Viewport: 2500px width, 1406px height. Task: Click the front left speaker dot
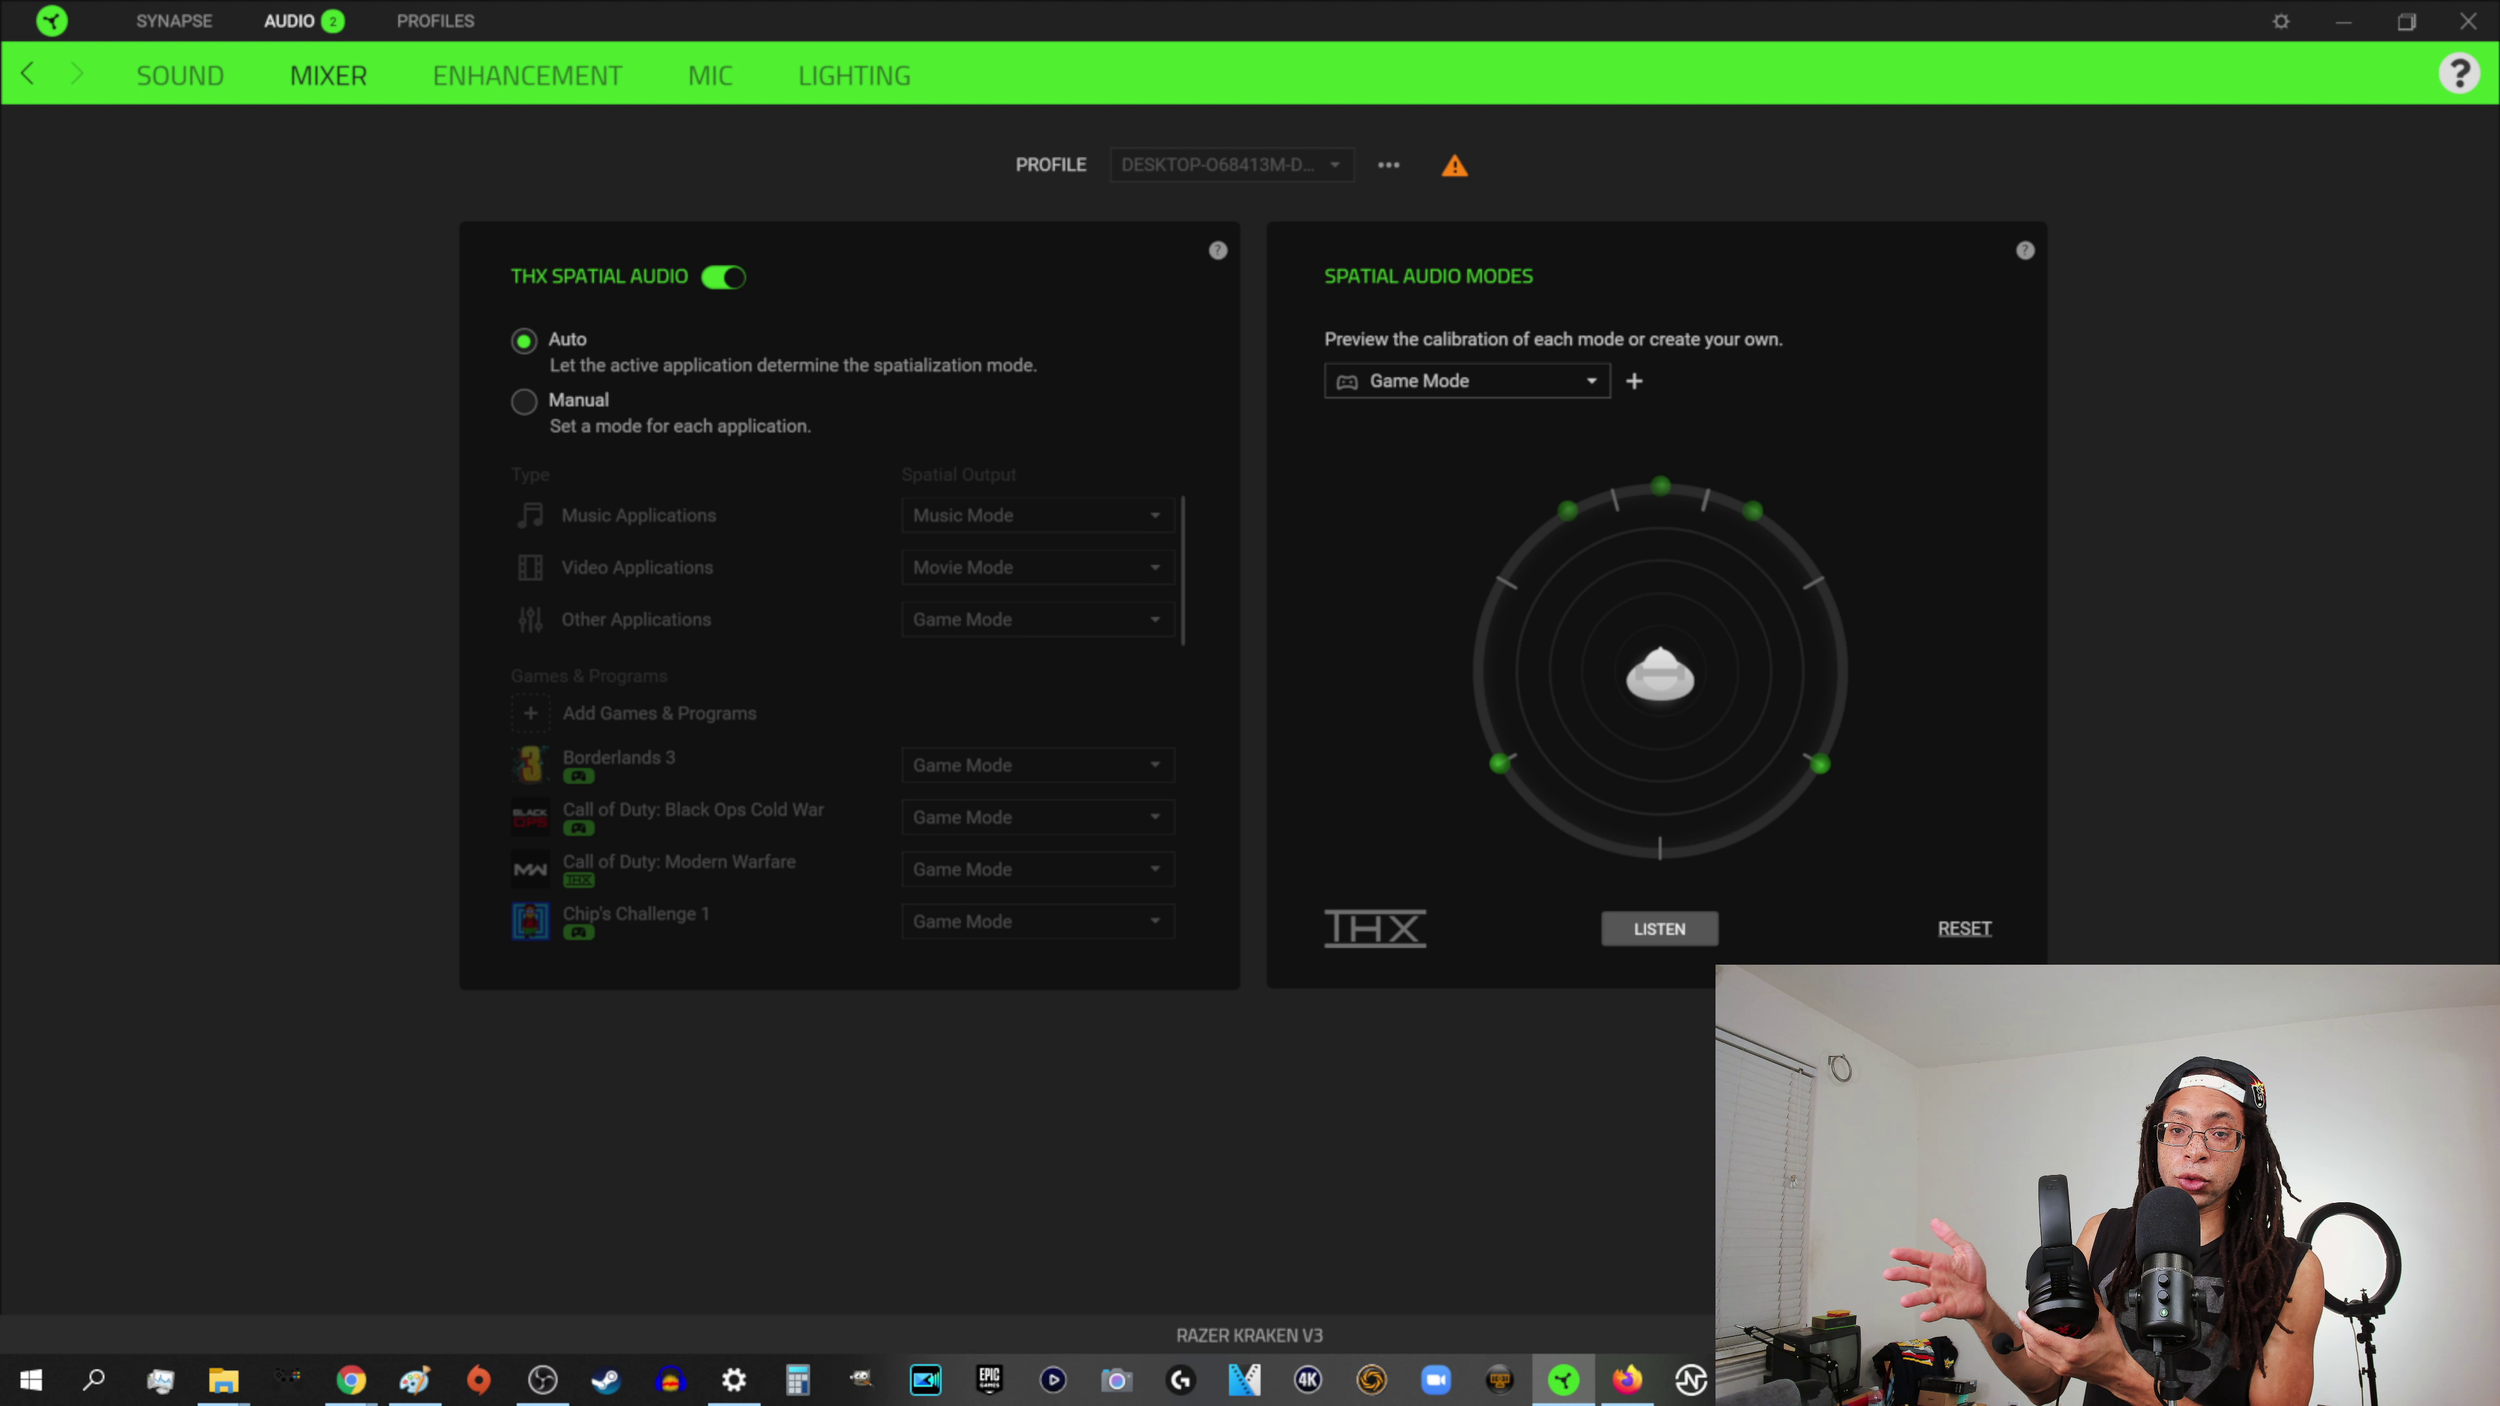(1568, 511)
